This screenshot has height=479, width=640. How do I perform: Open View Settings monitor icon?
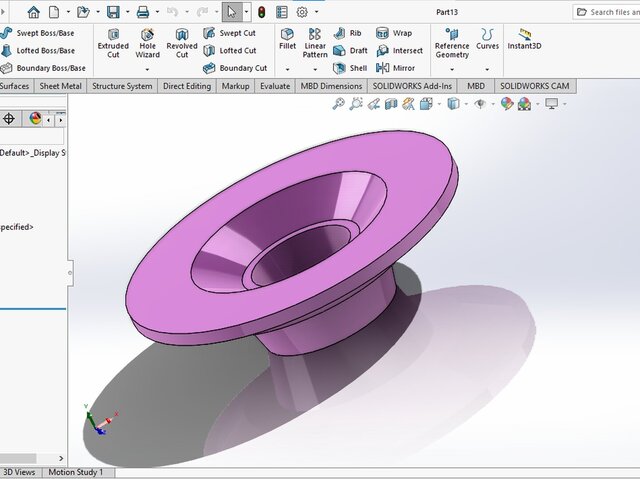tap(551, 104)
